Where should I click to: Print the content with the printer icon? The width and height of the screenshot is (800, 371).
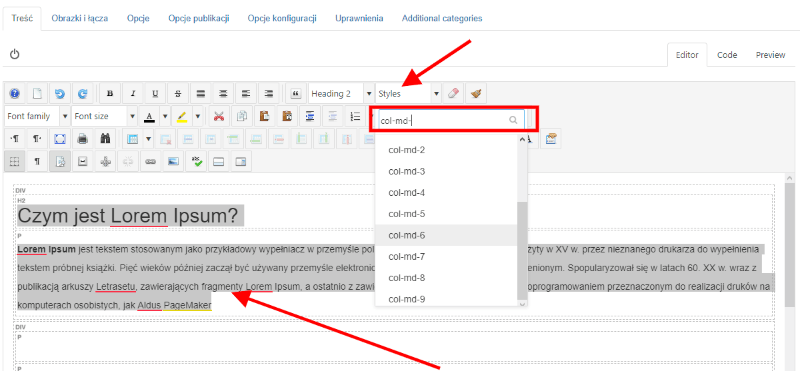[82, 139]
